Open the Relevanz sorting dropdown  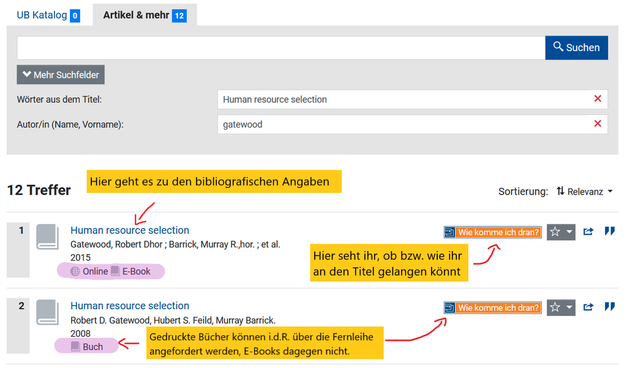tap(584, 192)
